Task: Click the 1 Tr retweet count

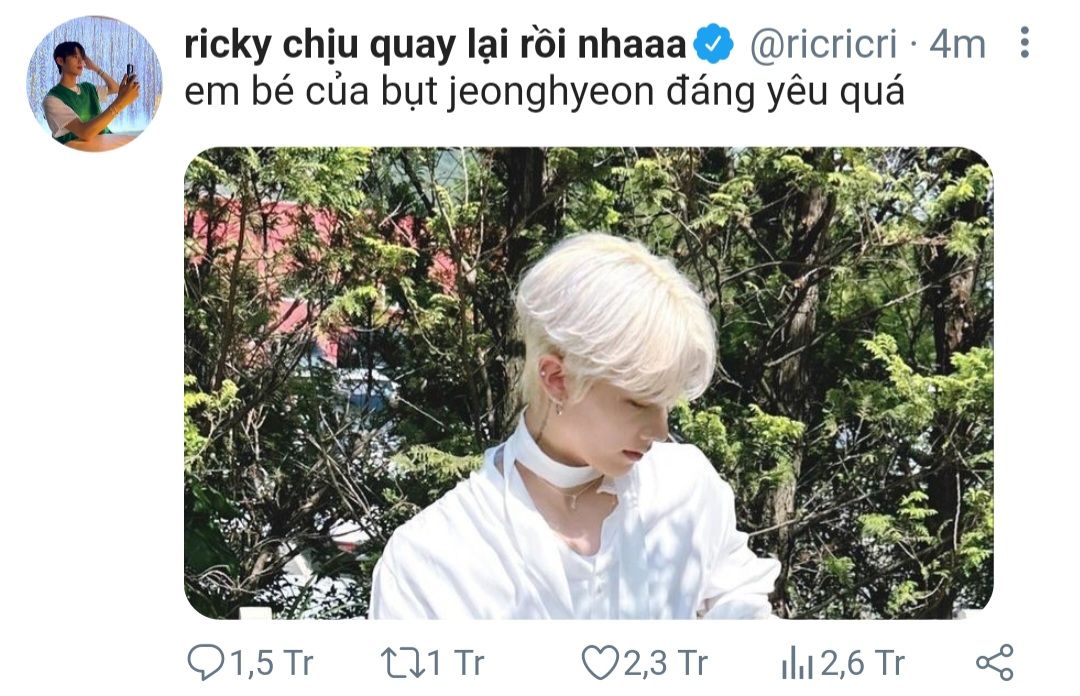Action: (456, 664)
